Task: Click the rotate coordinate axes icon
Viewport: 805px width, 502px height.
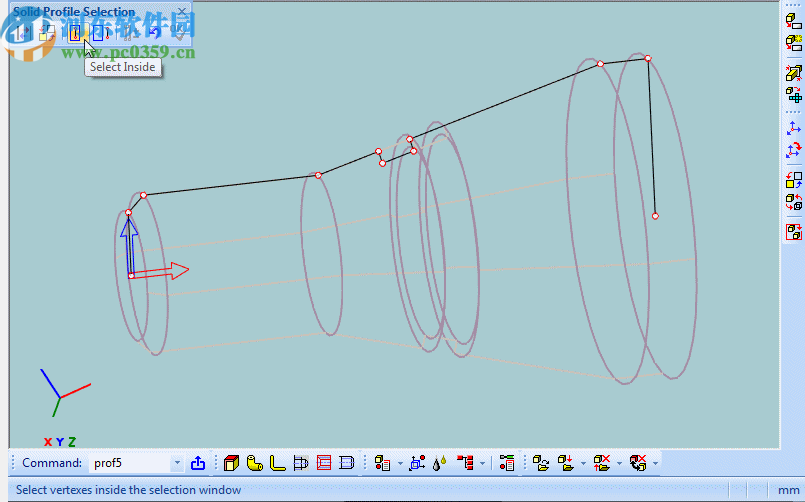Action: (794, 150)
